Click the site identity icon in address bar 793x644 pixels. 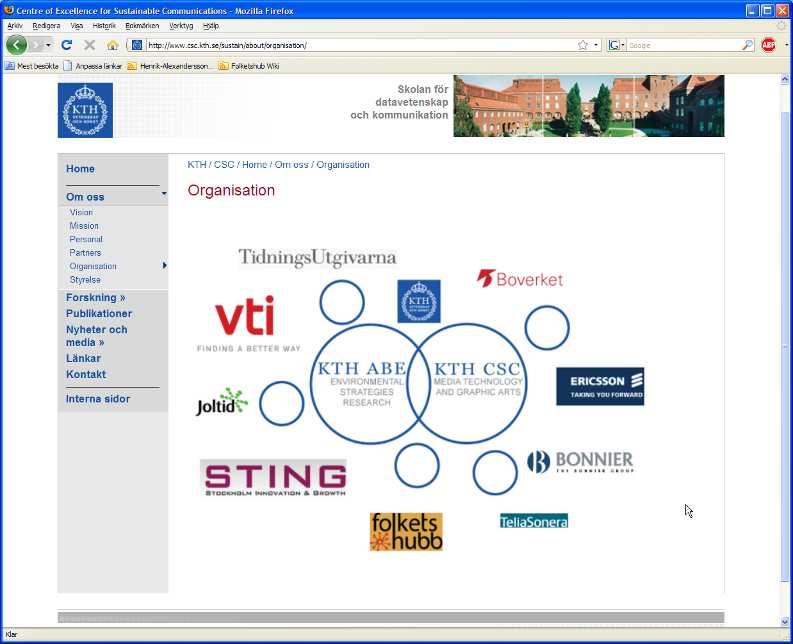tap(137, 46)
